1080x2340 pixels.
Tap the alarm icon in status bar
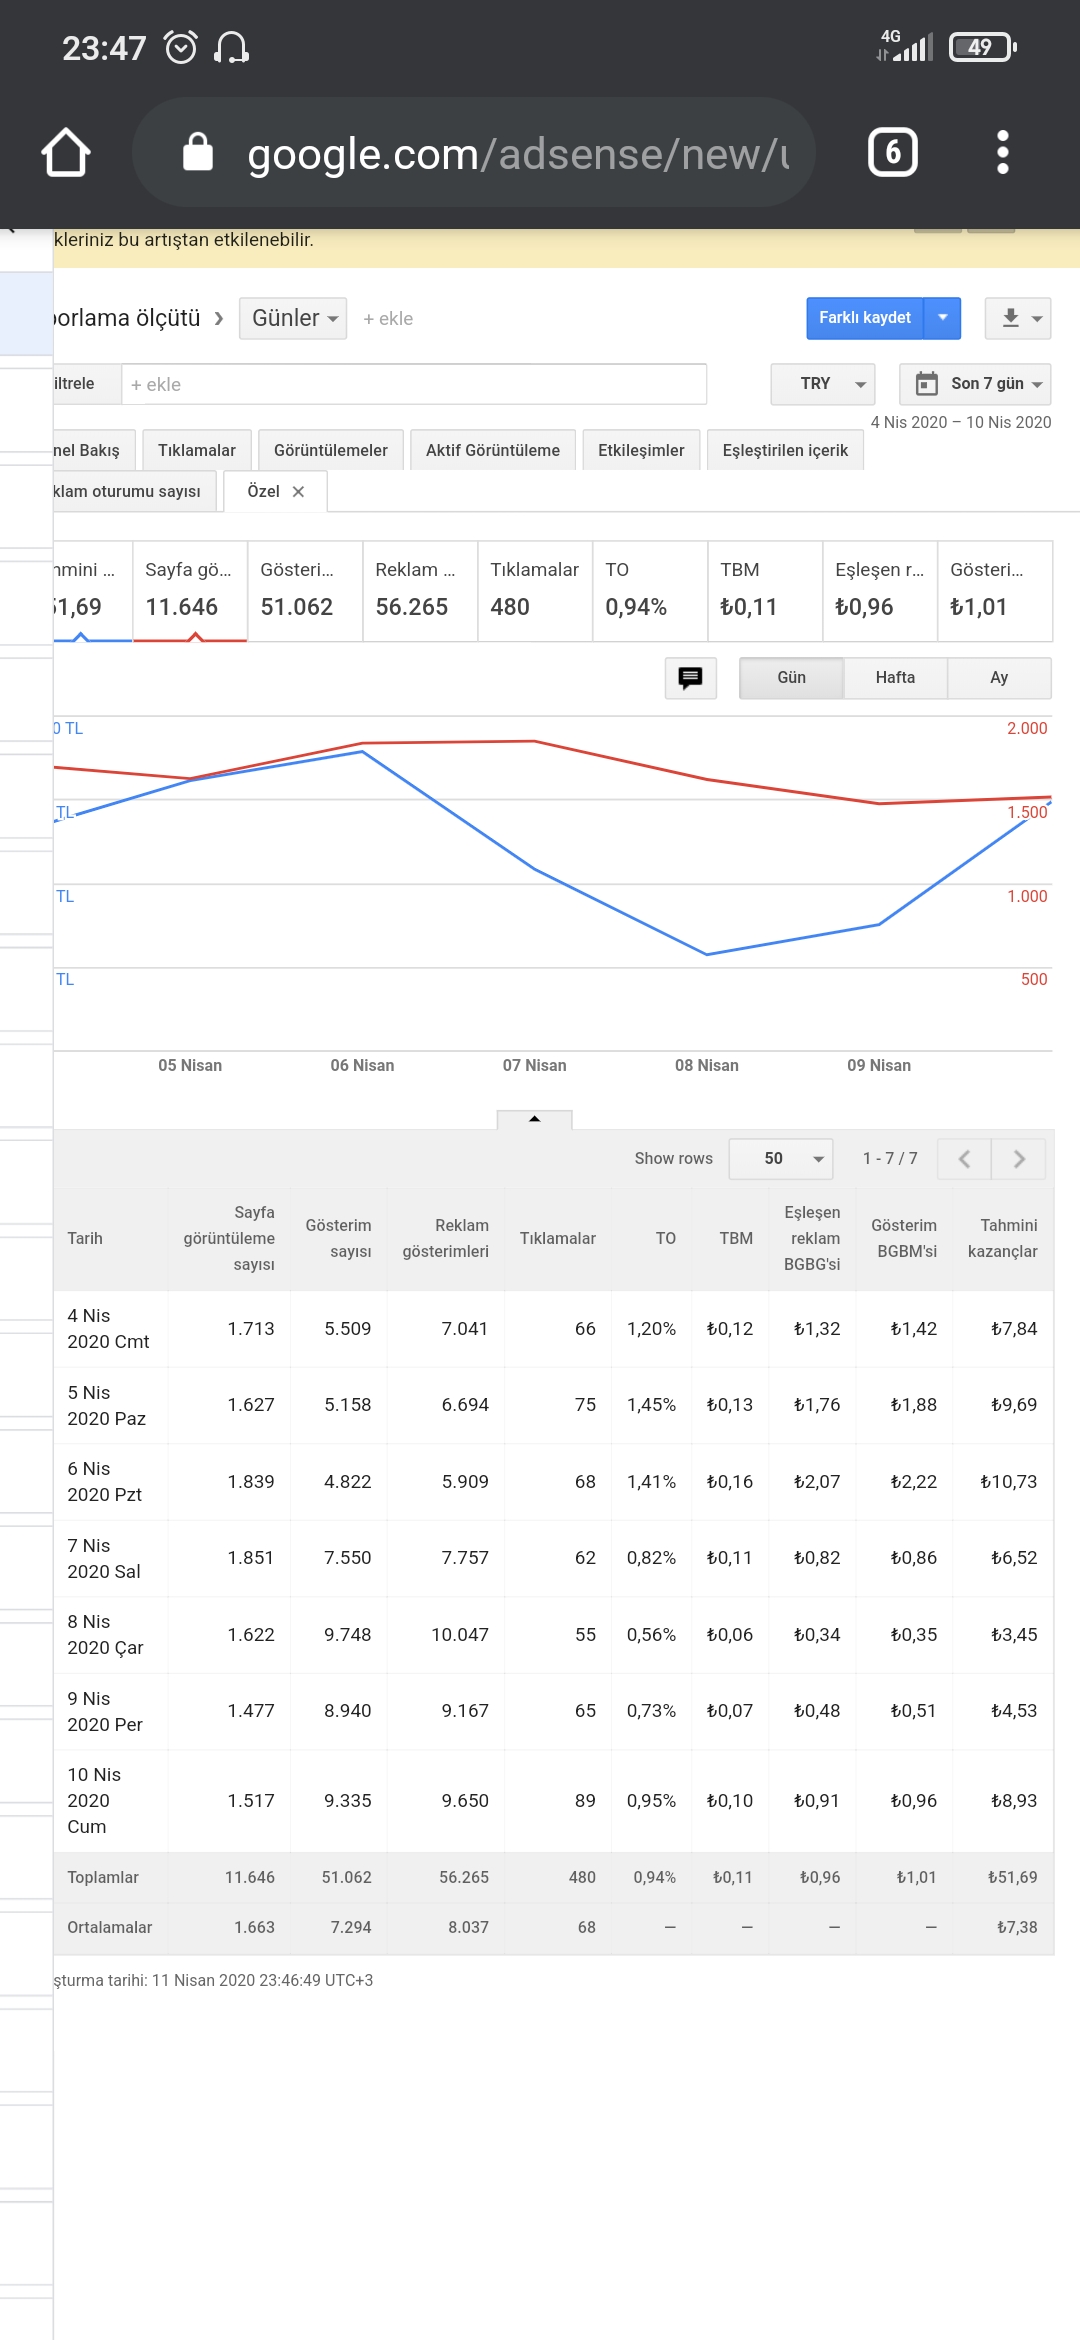(181, 47)
